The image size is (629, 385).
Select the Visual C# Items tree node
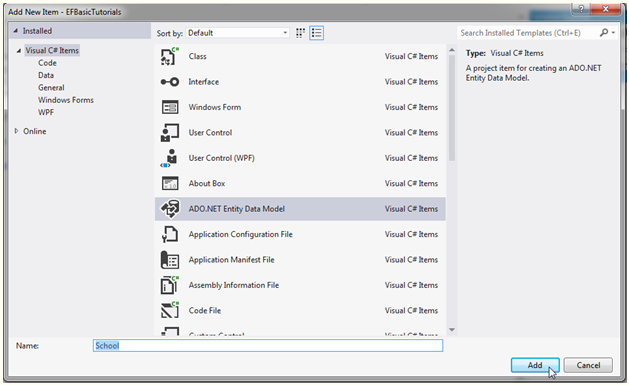pos(52,51)
